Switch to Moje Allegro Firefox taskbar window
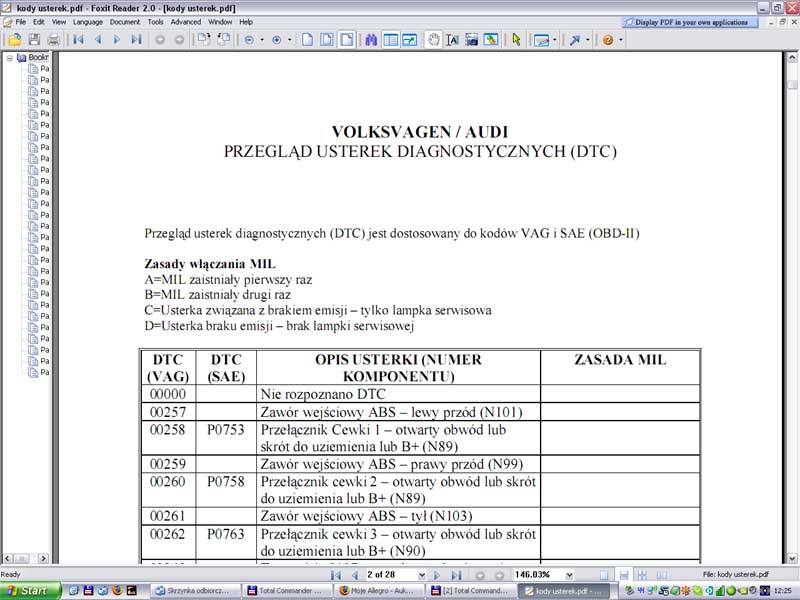Image resolution: width=800 pixels, height=600 pixels. click(x=380, y=591)
